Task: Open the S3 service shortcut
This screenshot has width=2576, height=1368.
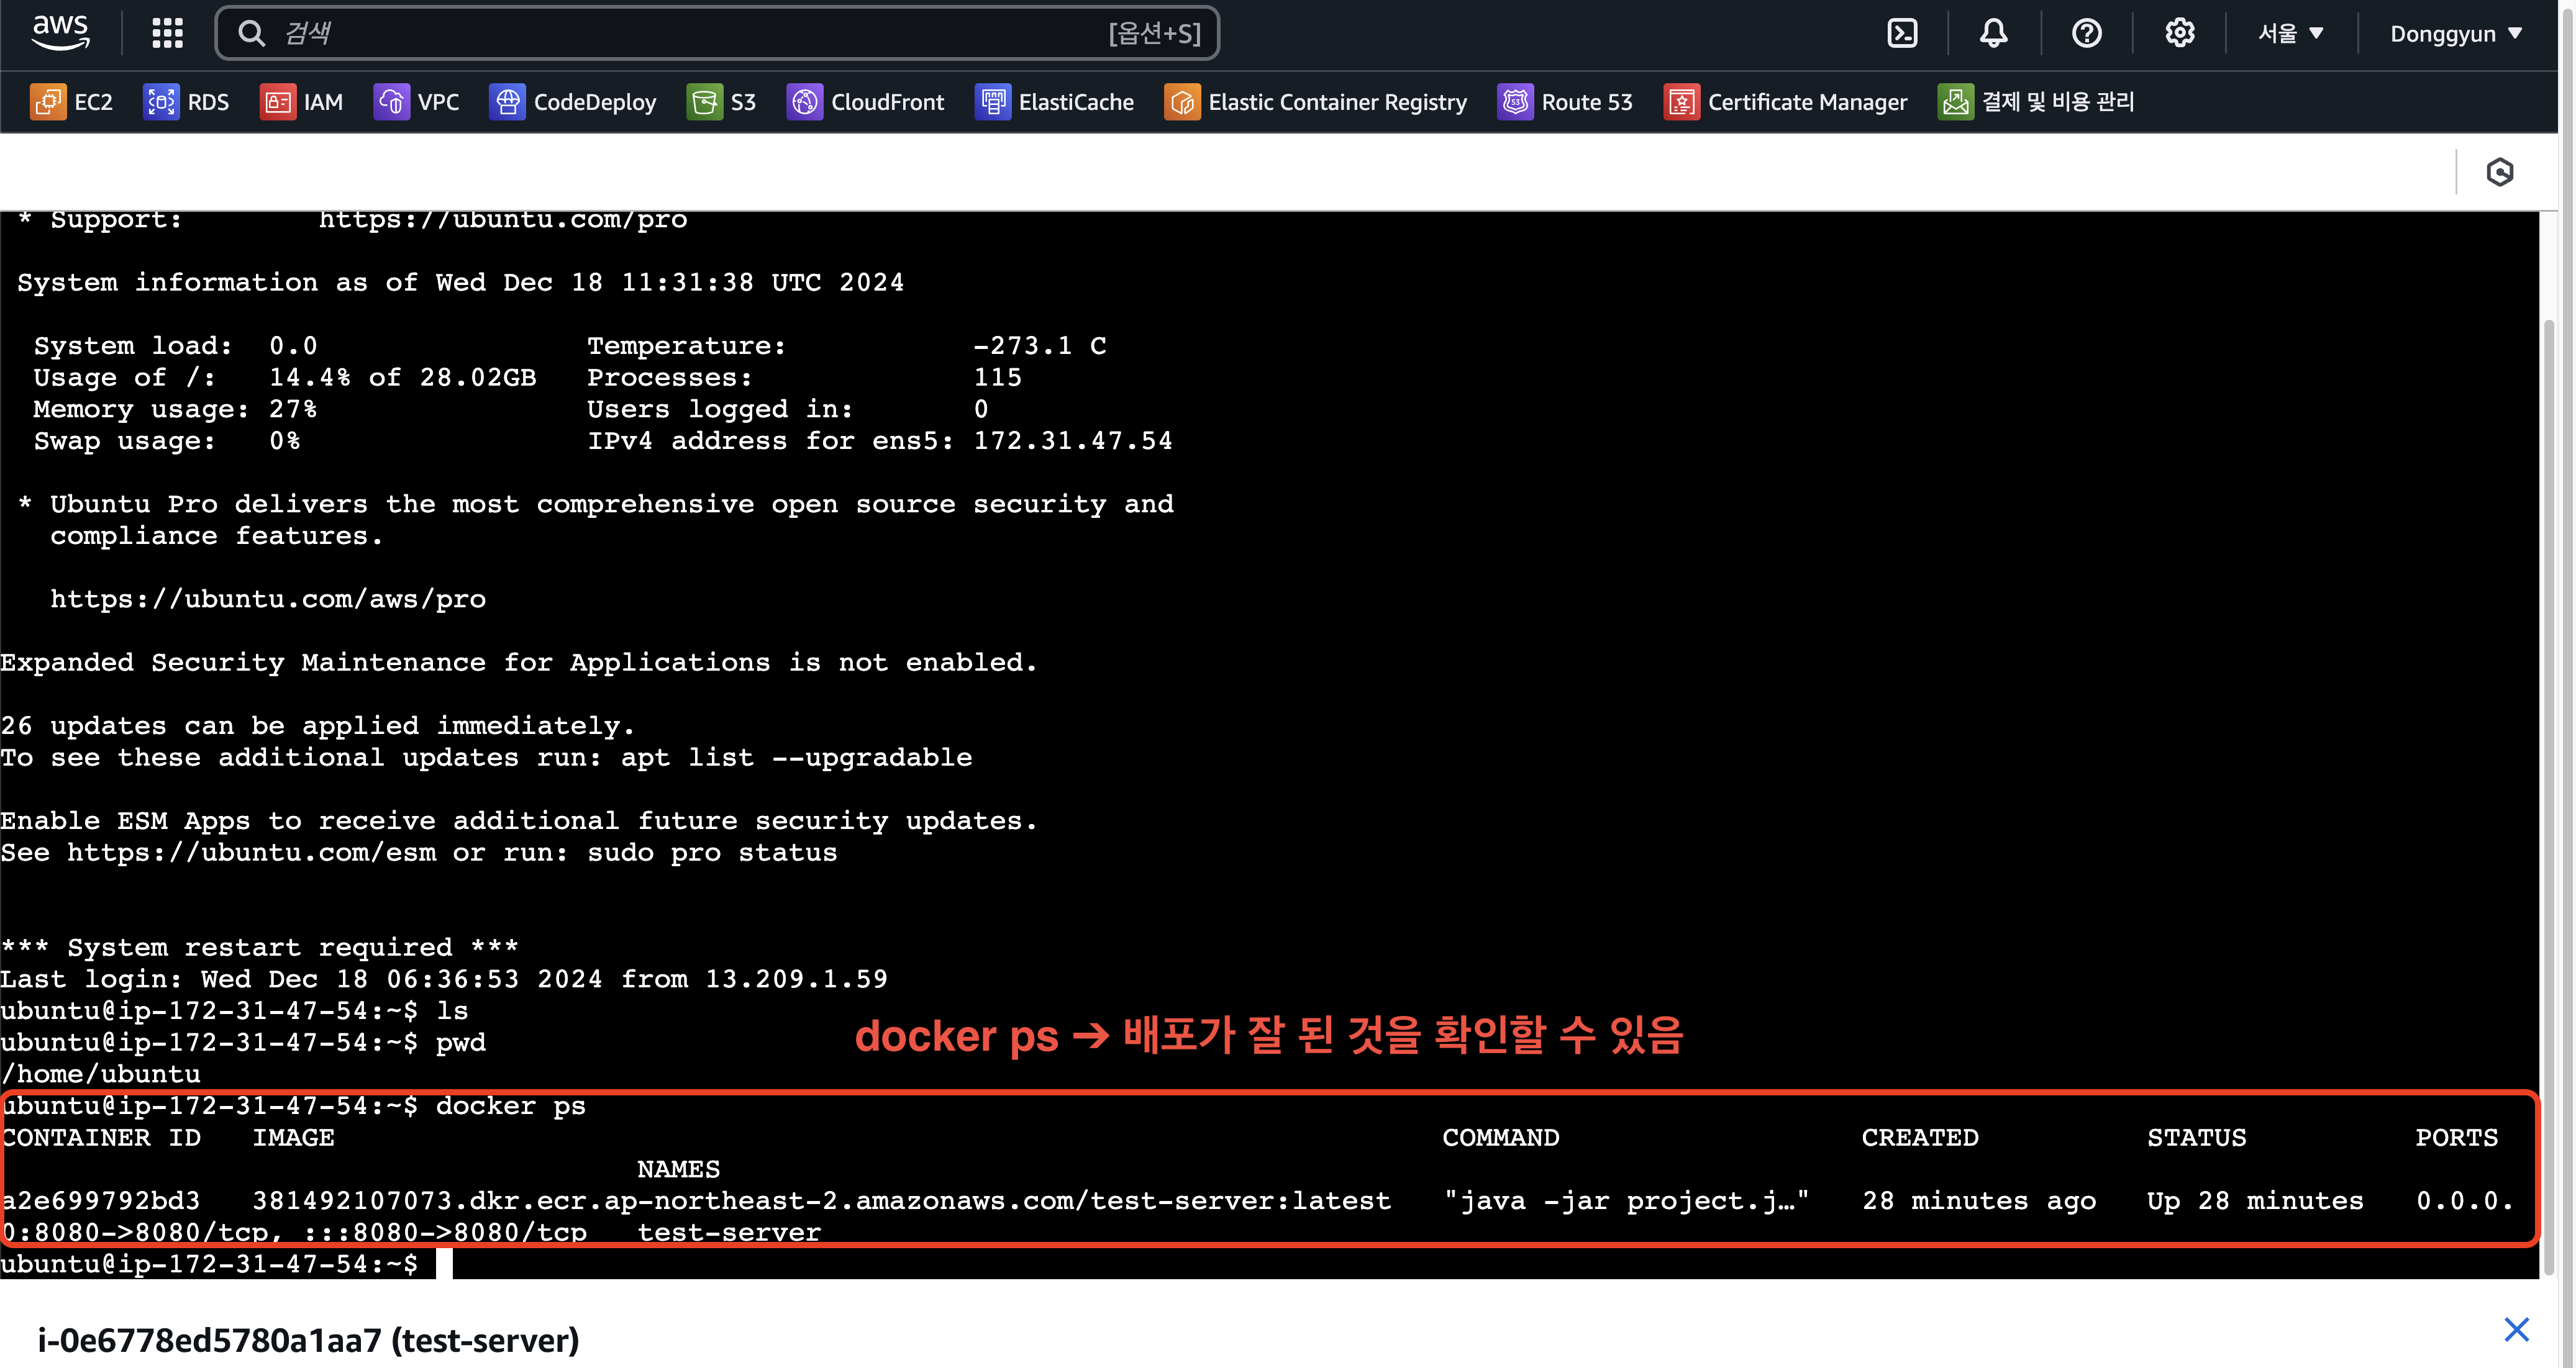Action: tap(722, 102)
